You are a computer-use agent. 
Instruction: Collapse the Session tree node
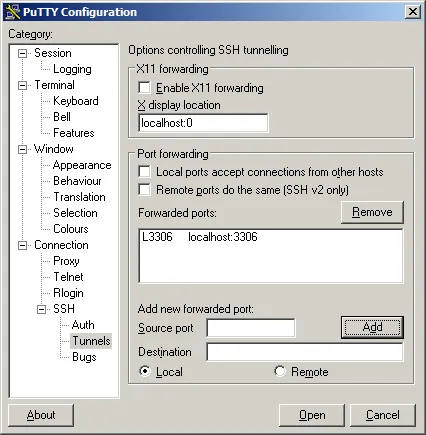[22, 53]
